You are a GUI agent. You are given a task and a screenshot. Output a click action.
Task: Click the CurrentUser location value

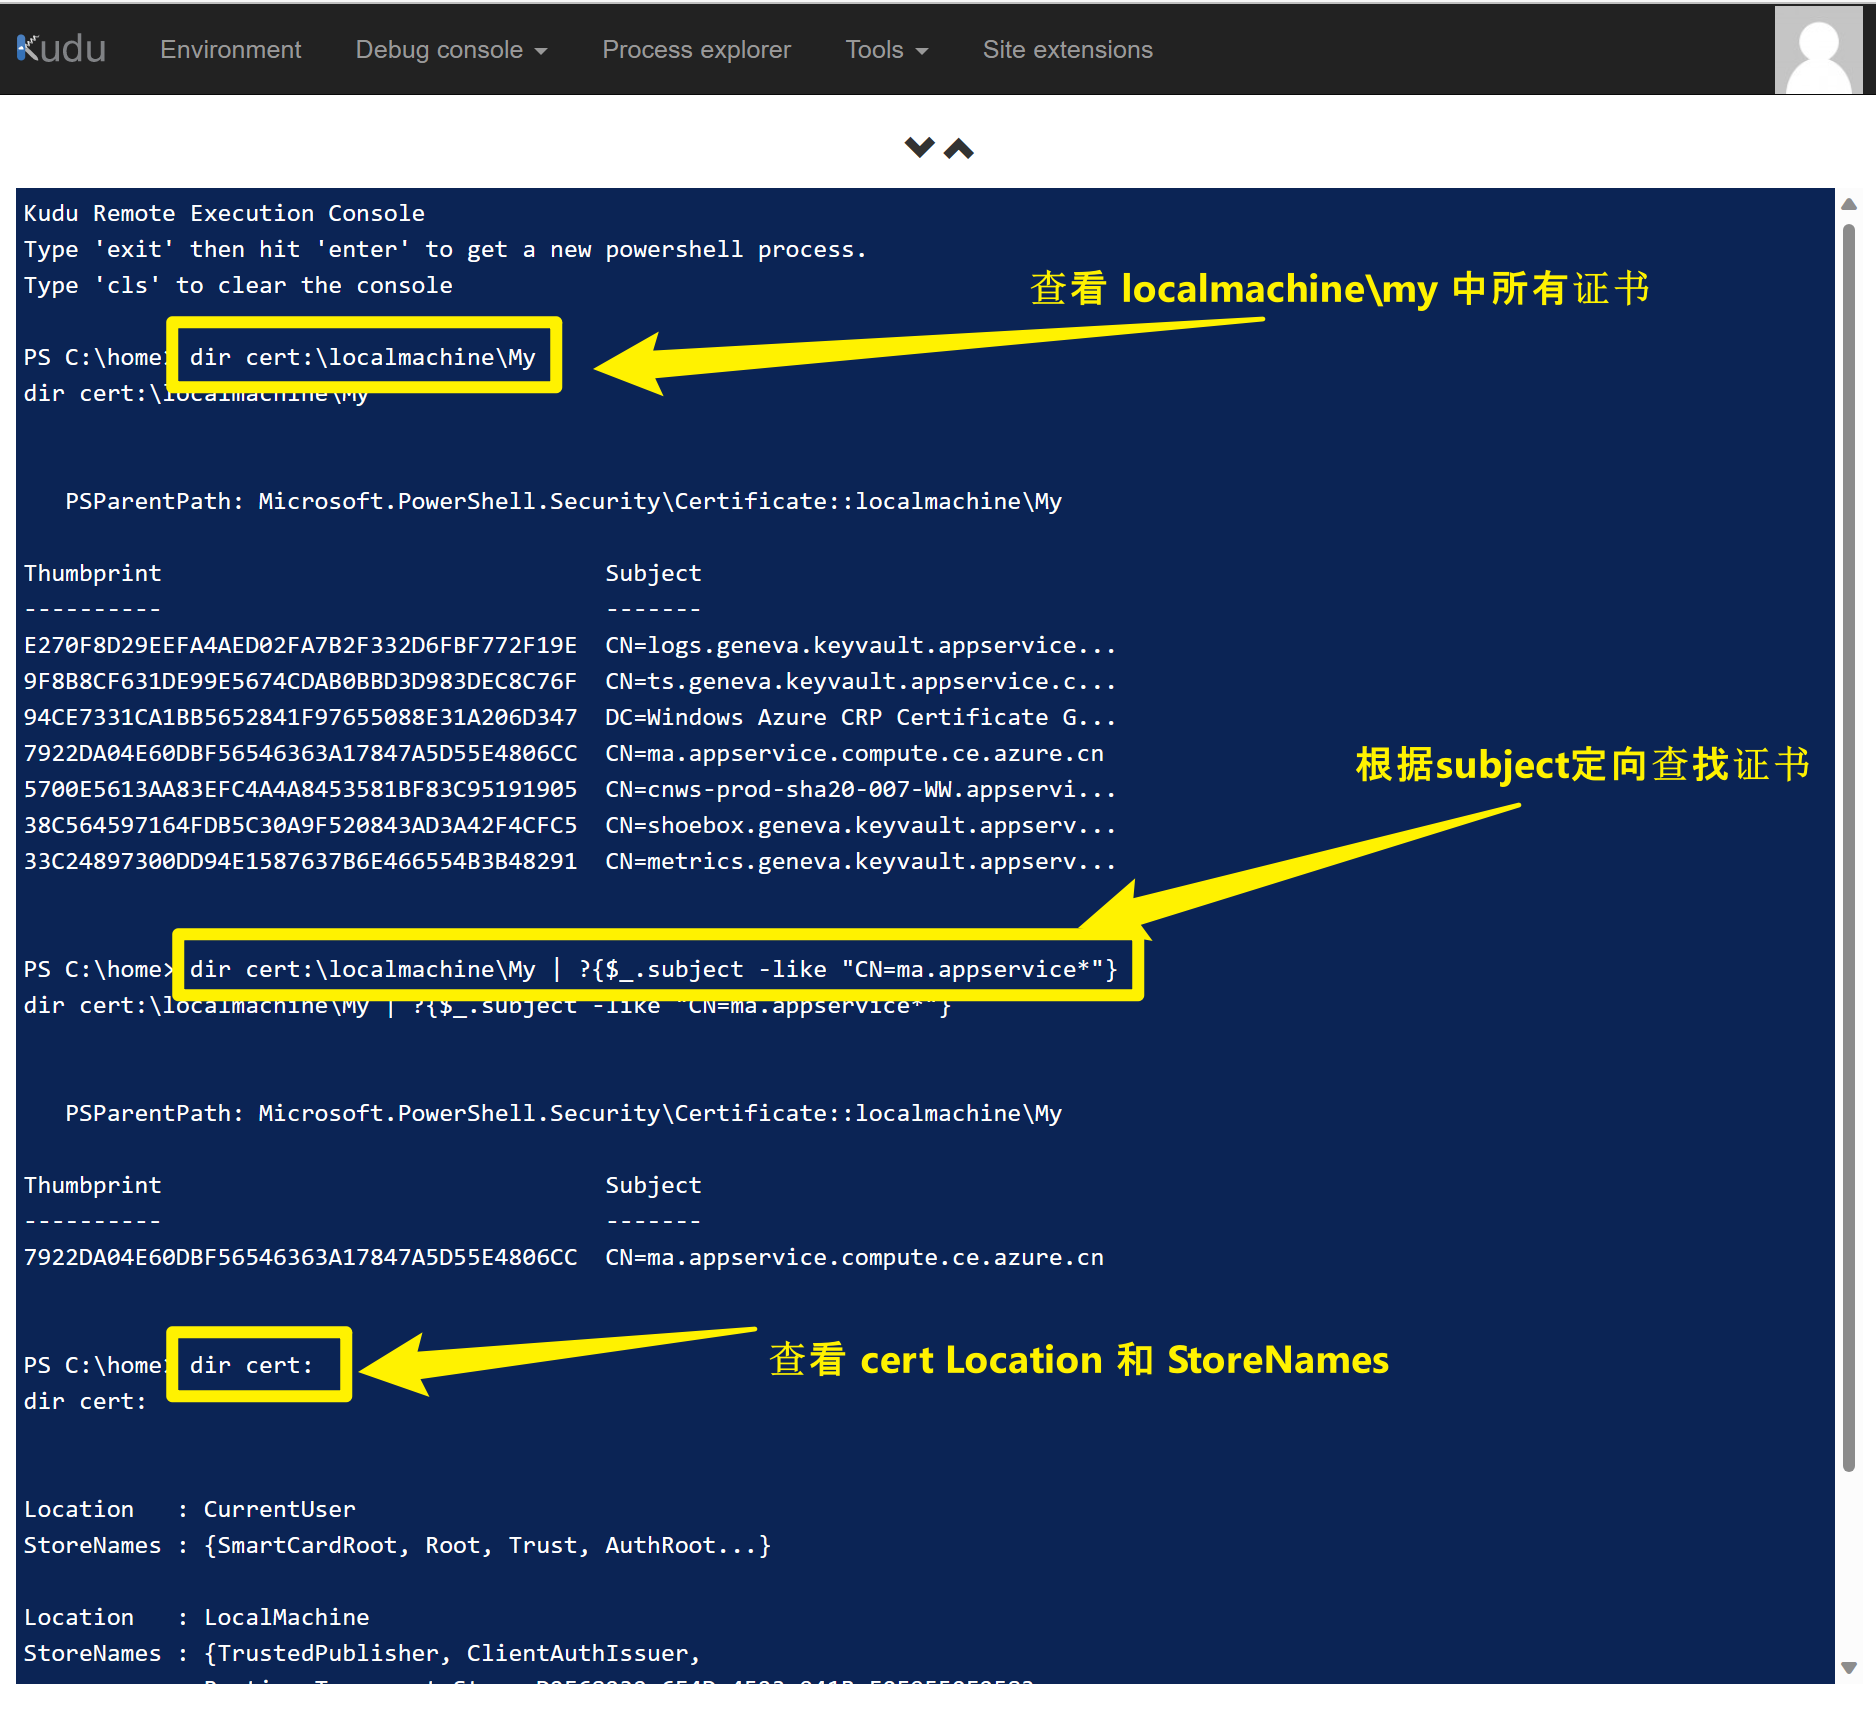point(279,1509)
